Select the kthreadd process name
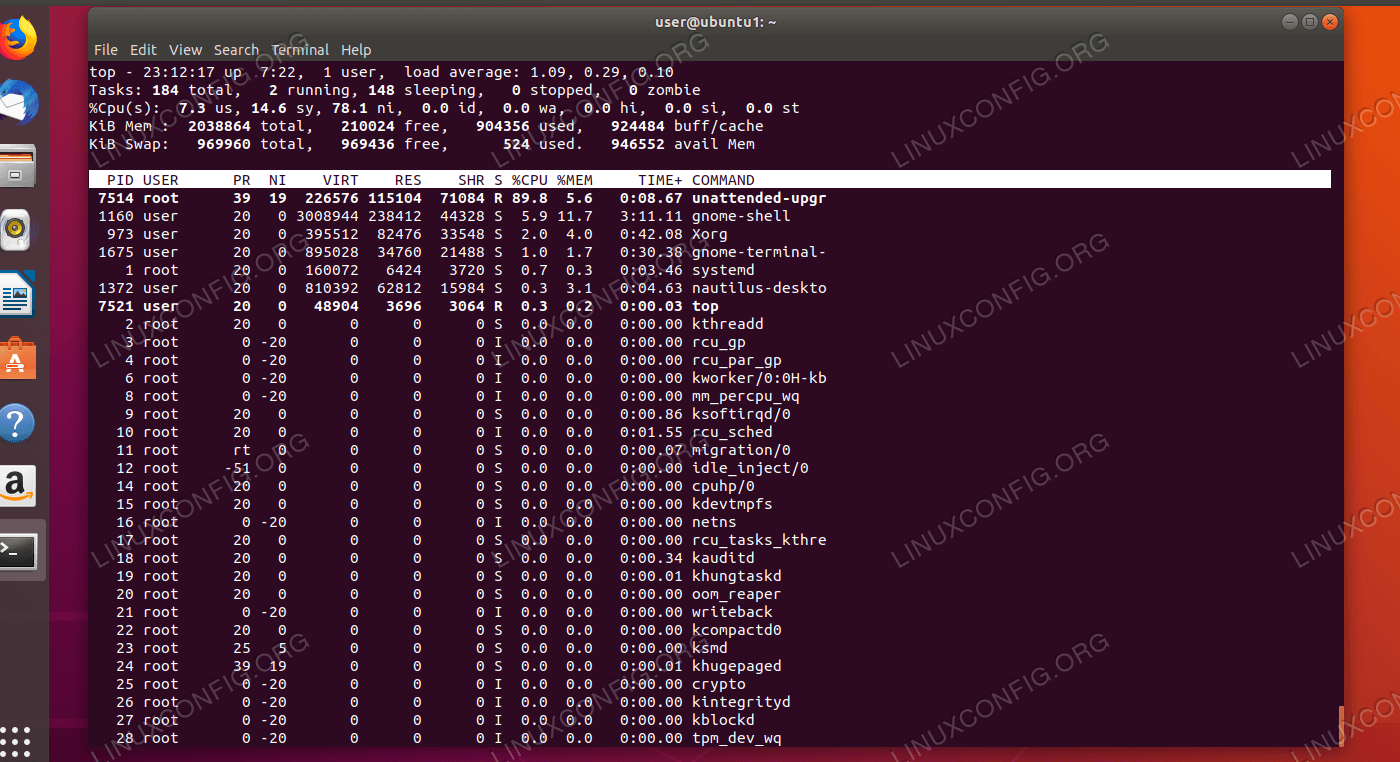The width and height of the screenshot is (1400, 762). point(728,324)
